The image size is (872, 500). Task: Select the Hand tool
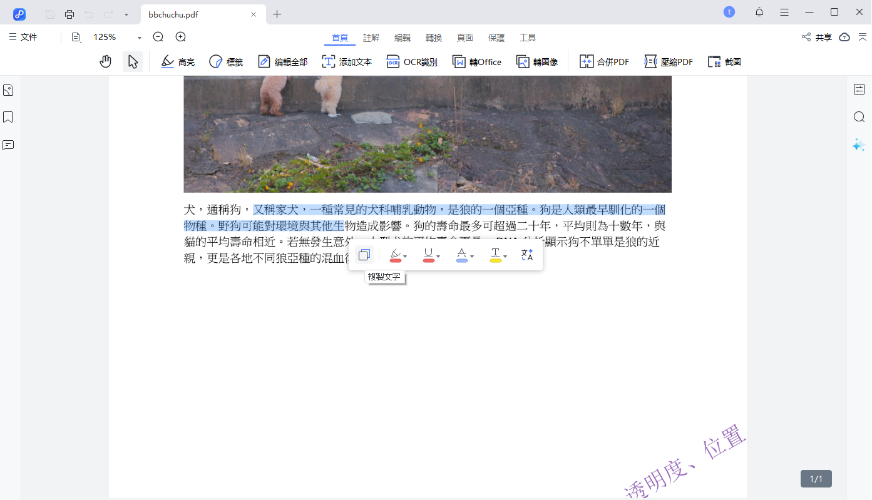click(x=106, y=62)
